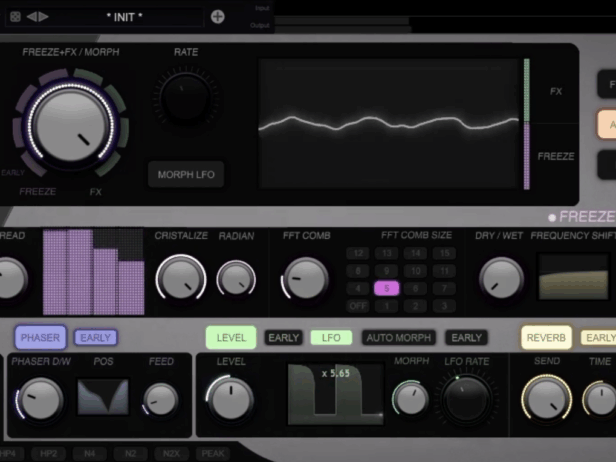Toggle the EARLY button beside PHASER

pos(95,337)
